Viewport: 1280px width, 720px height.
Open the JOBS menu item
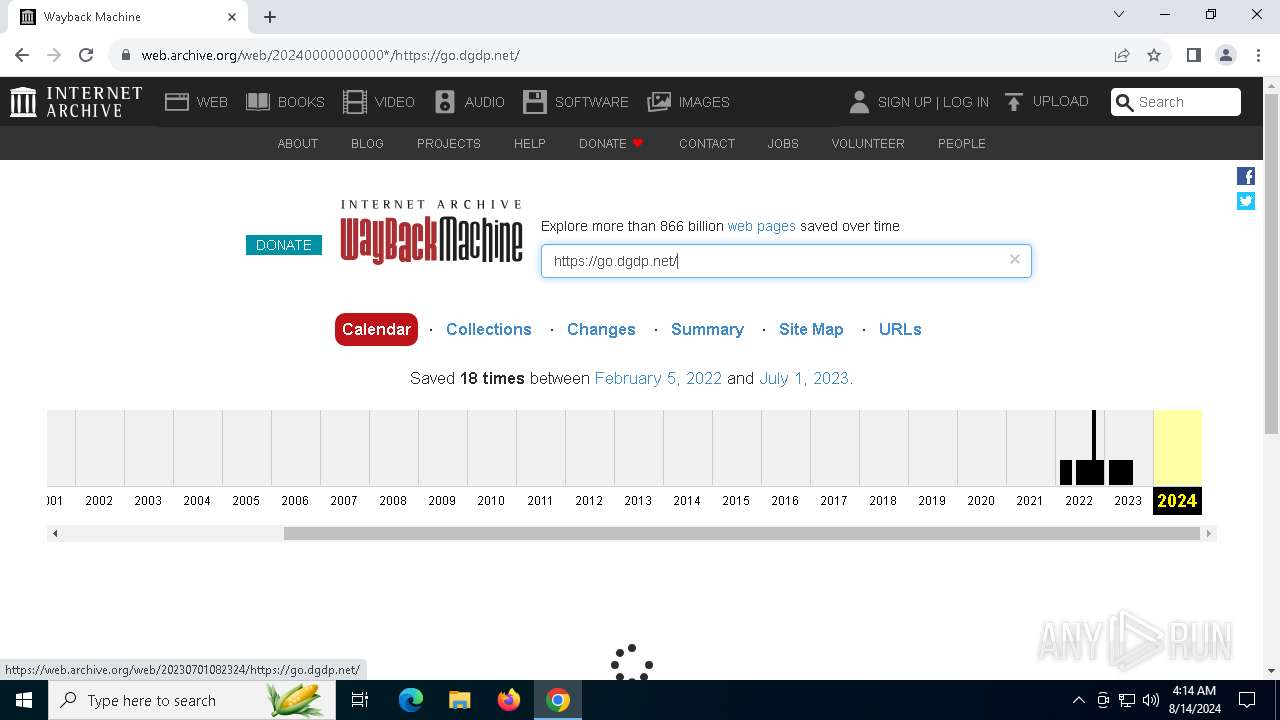pos(783,143)
